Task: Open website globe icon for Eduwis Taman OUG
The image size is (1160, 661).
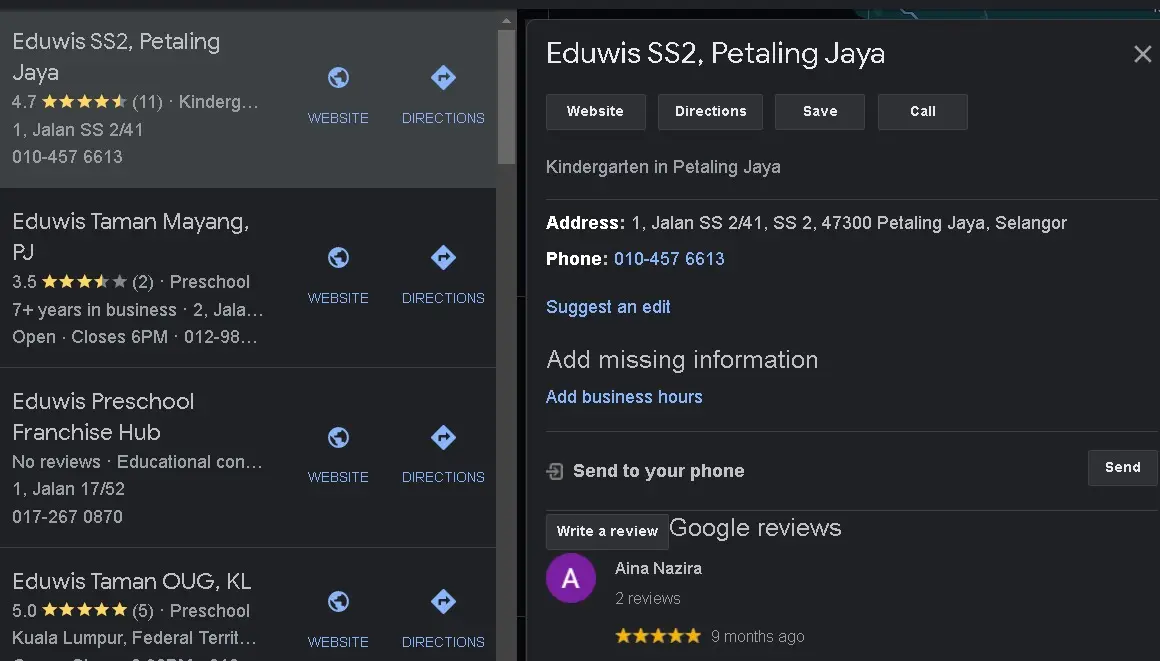Action: (x=338, y=602)
